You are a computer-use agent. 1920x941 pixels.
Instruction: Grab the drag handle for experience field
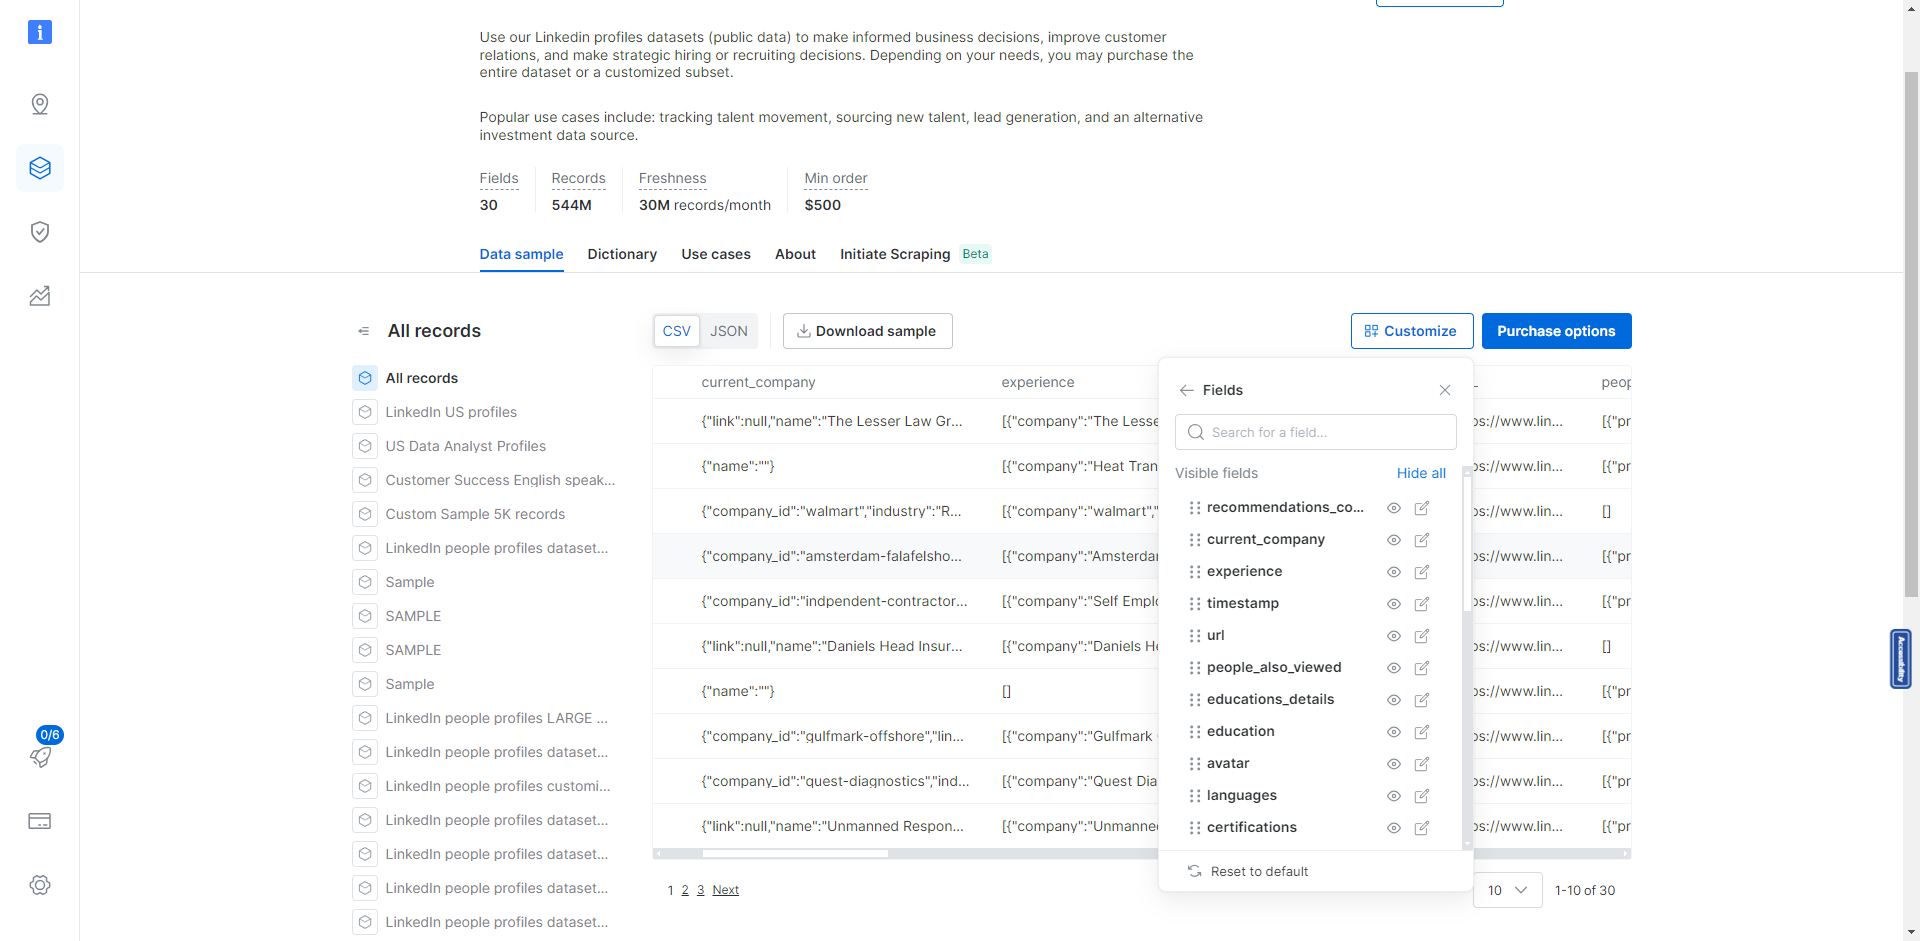tap(1194, 572)
